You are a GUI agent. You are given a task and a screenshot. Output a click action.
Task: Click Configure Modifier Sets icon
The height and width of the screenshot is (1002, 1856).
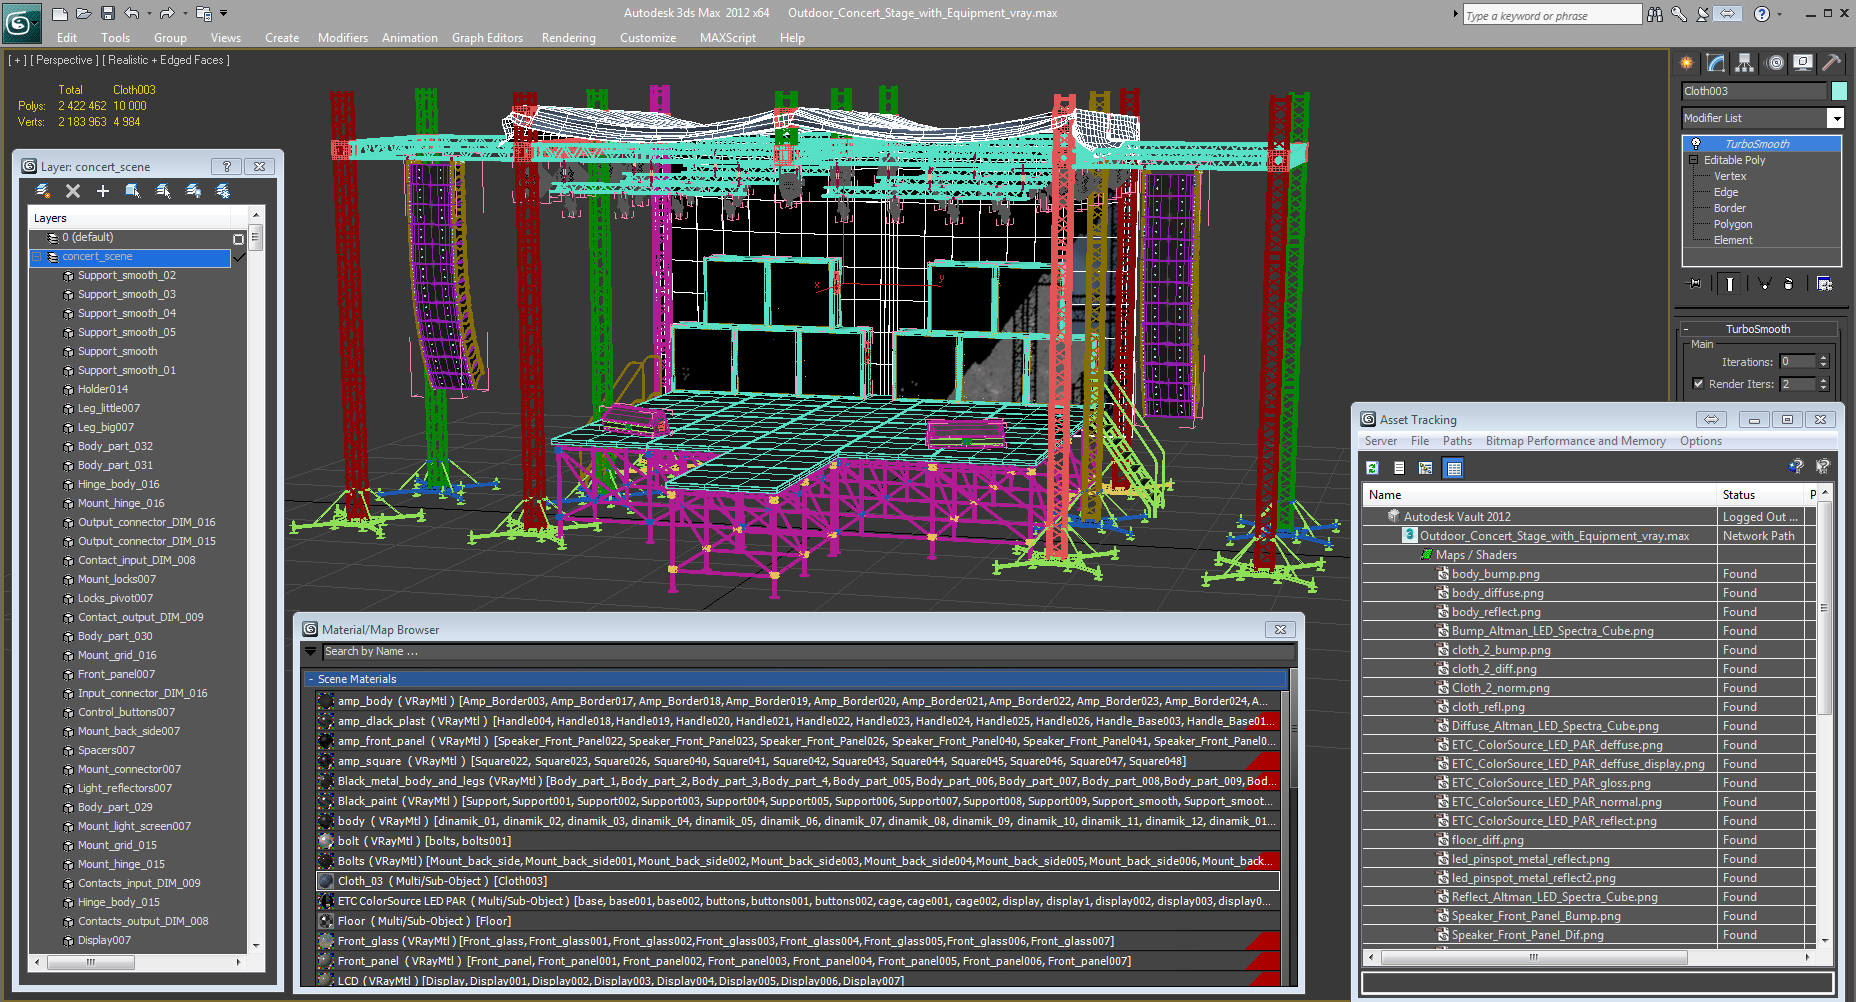[x=1825, y=284]
